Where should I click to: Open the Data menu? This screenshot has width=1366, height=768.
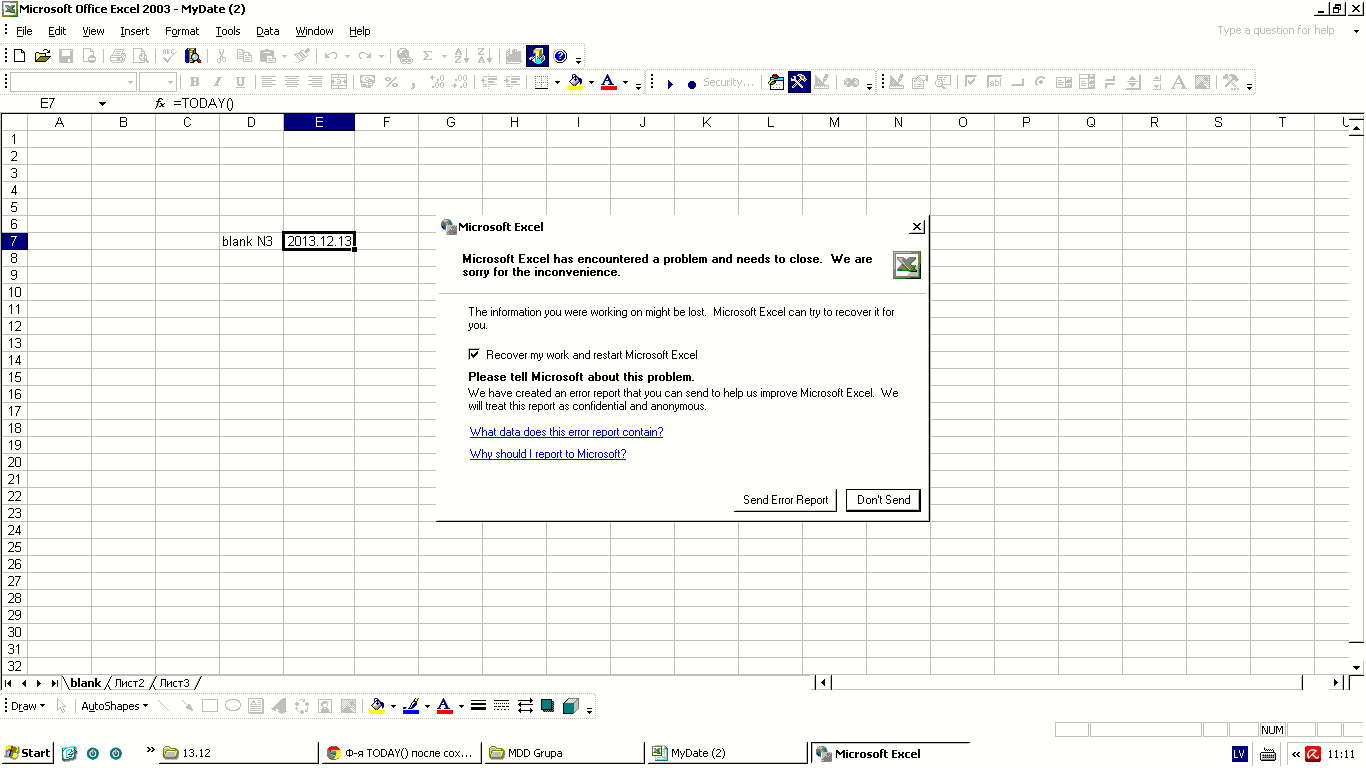point(268,31)
